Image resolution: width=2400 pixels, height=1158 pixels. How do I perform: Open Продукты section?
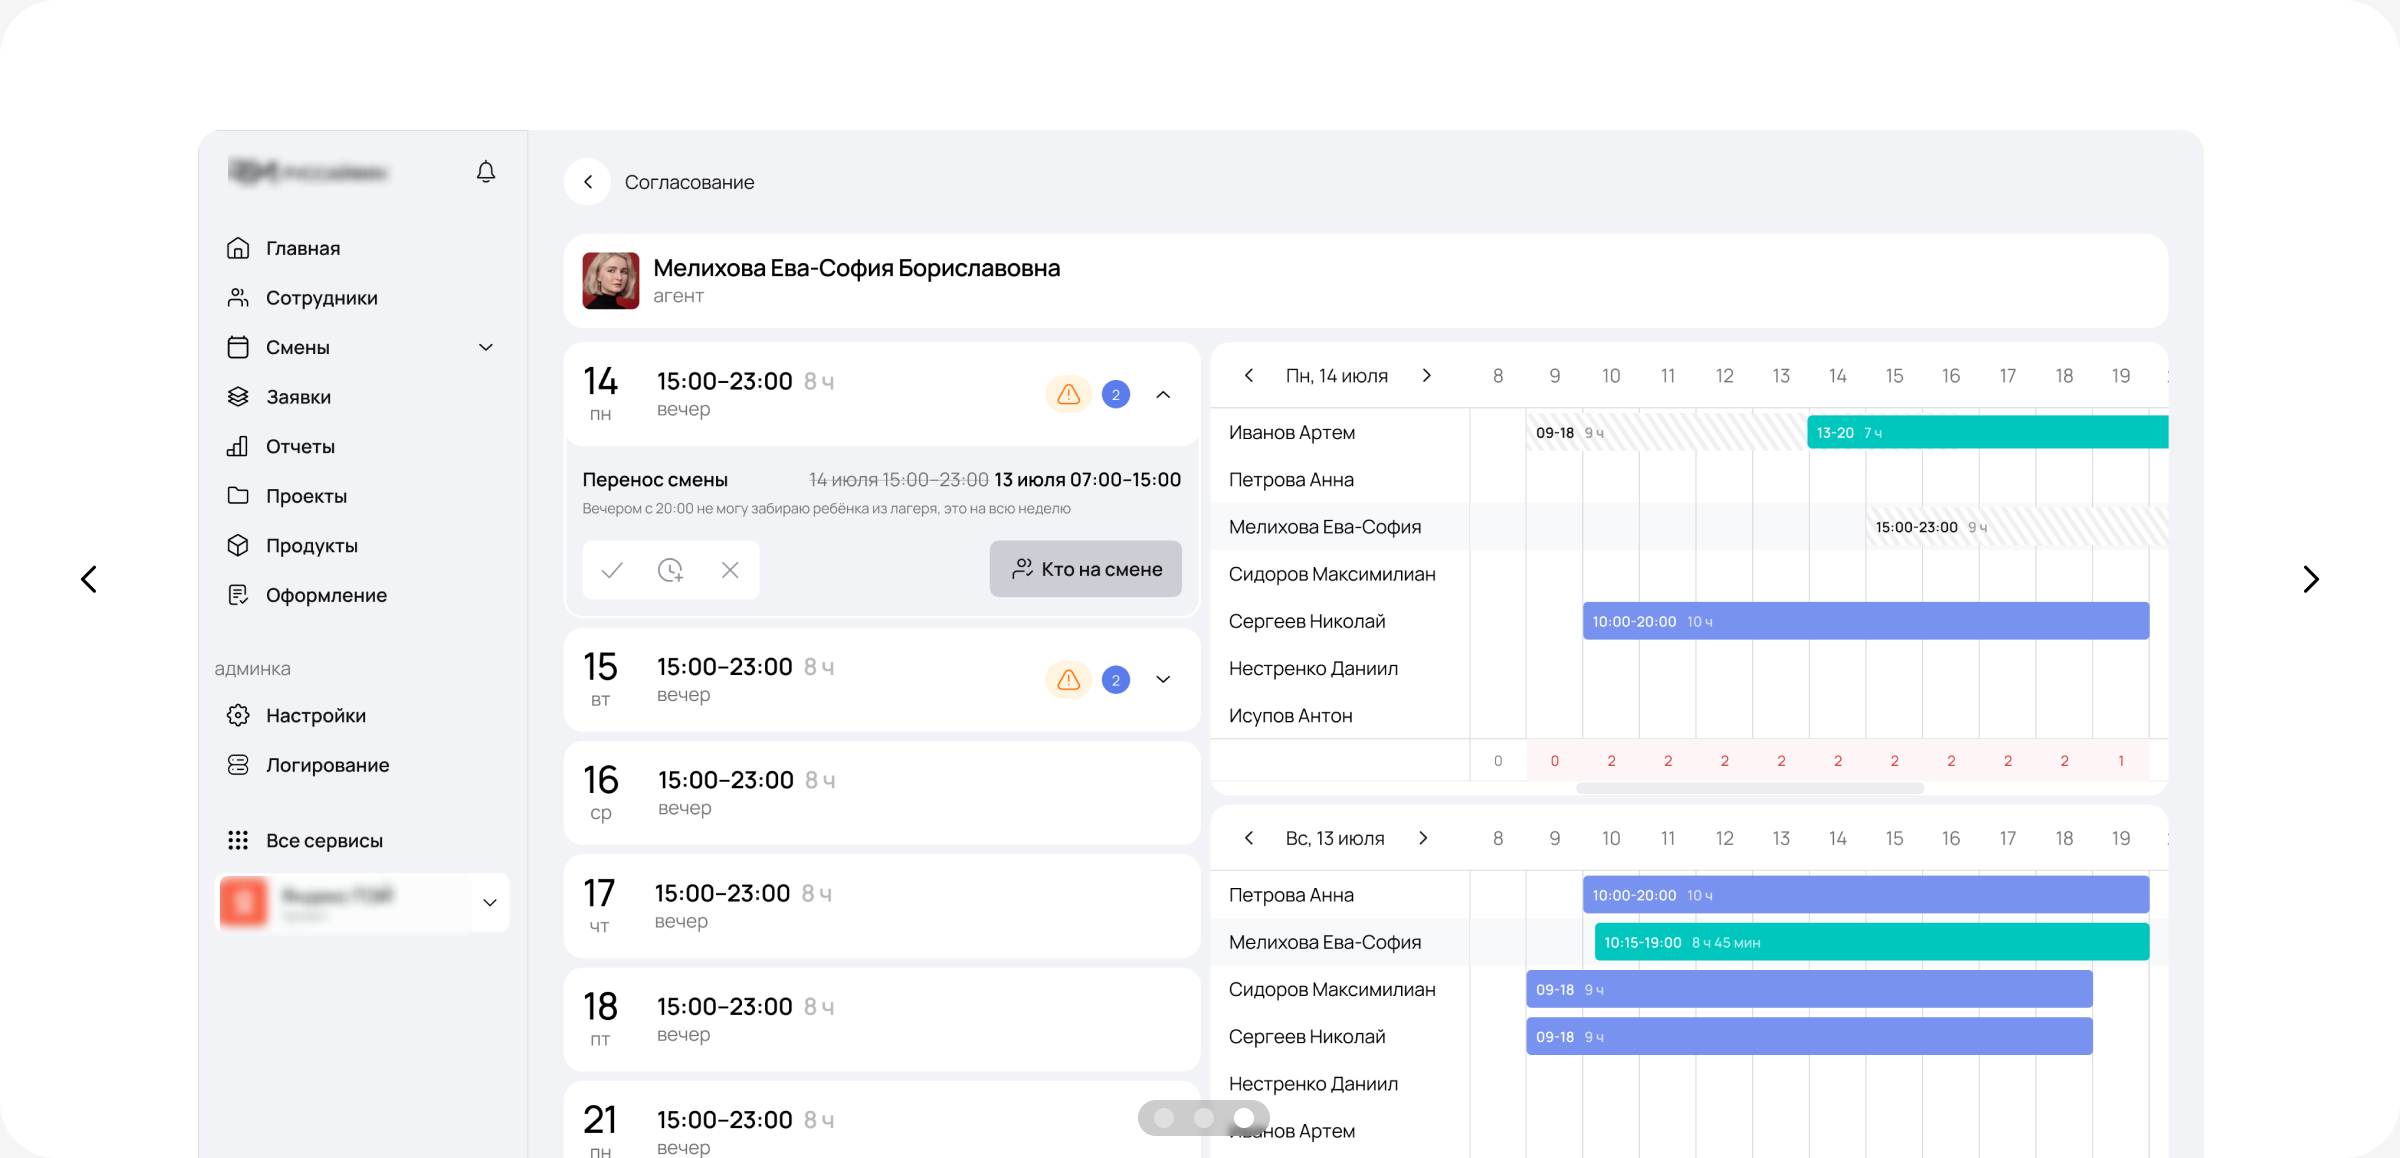tap(312, 546)
